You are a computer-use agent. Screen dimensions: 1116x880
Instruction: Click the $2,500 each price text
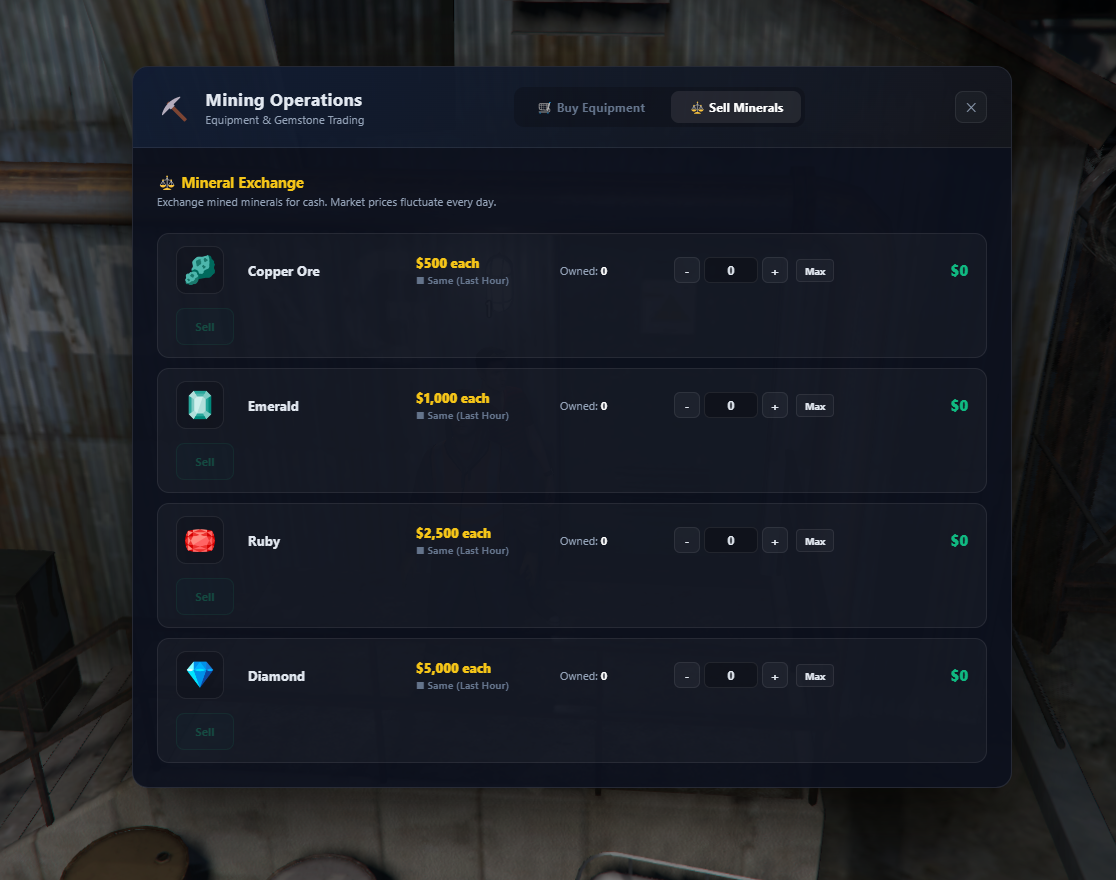(x=453, y=533)
